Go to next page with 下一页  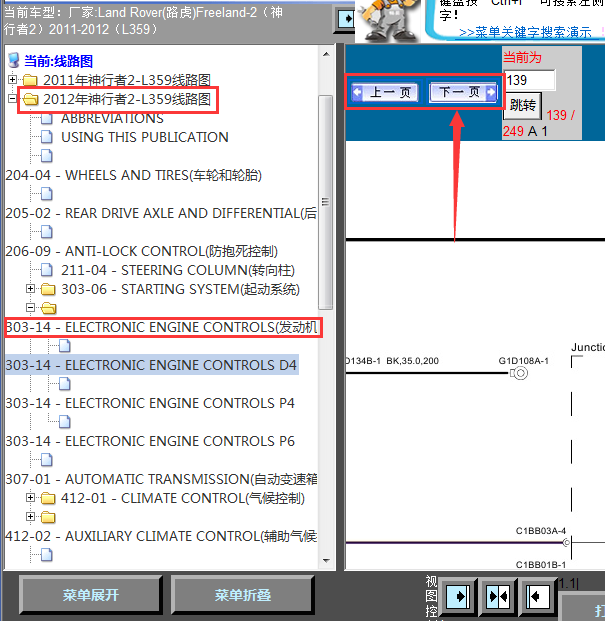coord(464,93)
